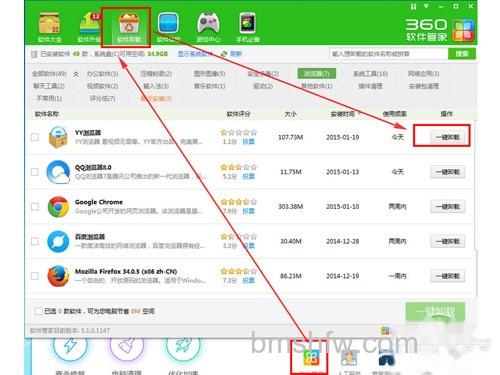This screenshot has width=500, height=375.
Task: Select the 聊天工具(2) category
Action: tap(49, 86)
